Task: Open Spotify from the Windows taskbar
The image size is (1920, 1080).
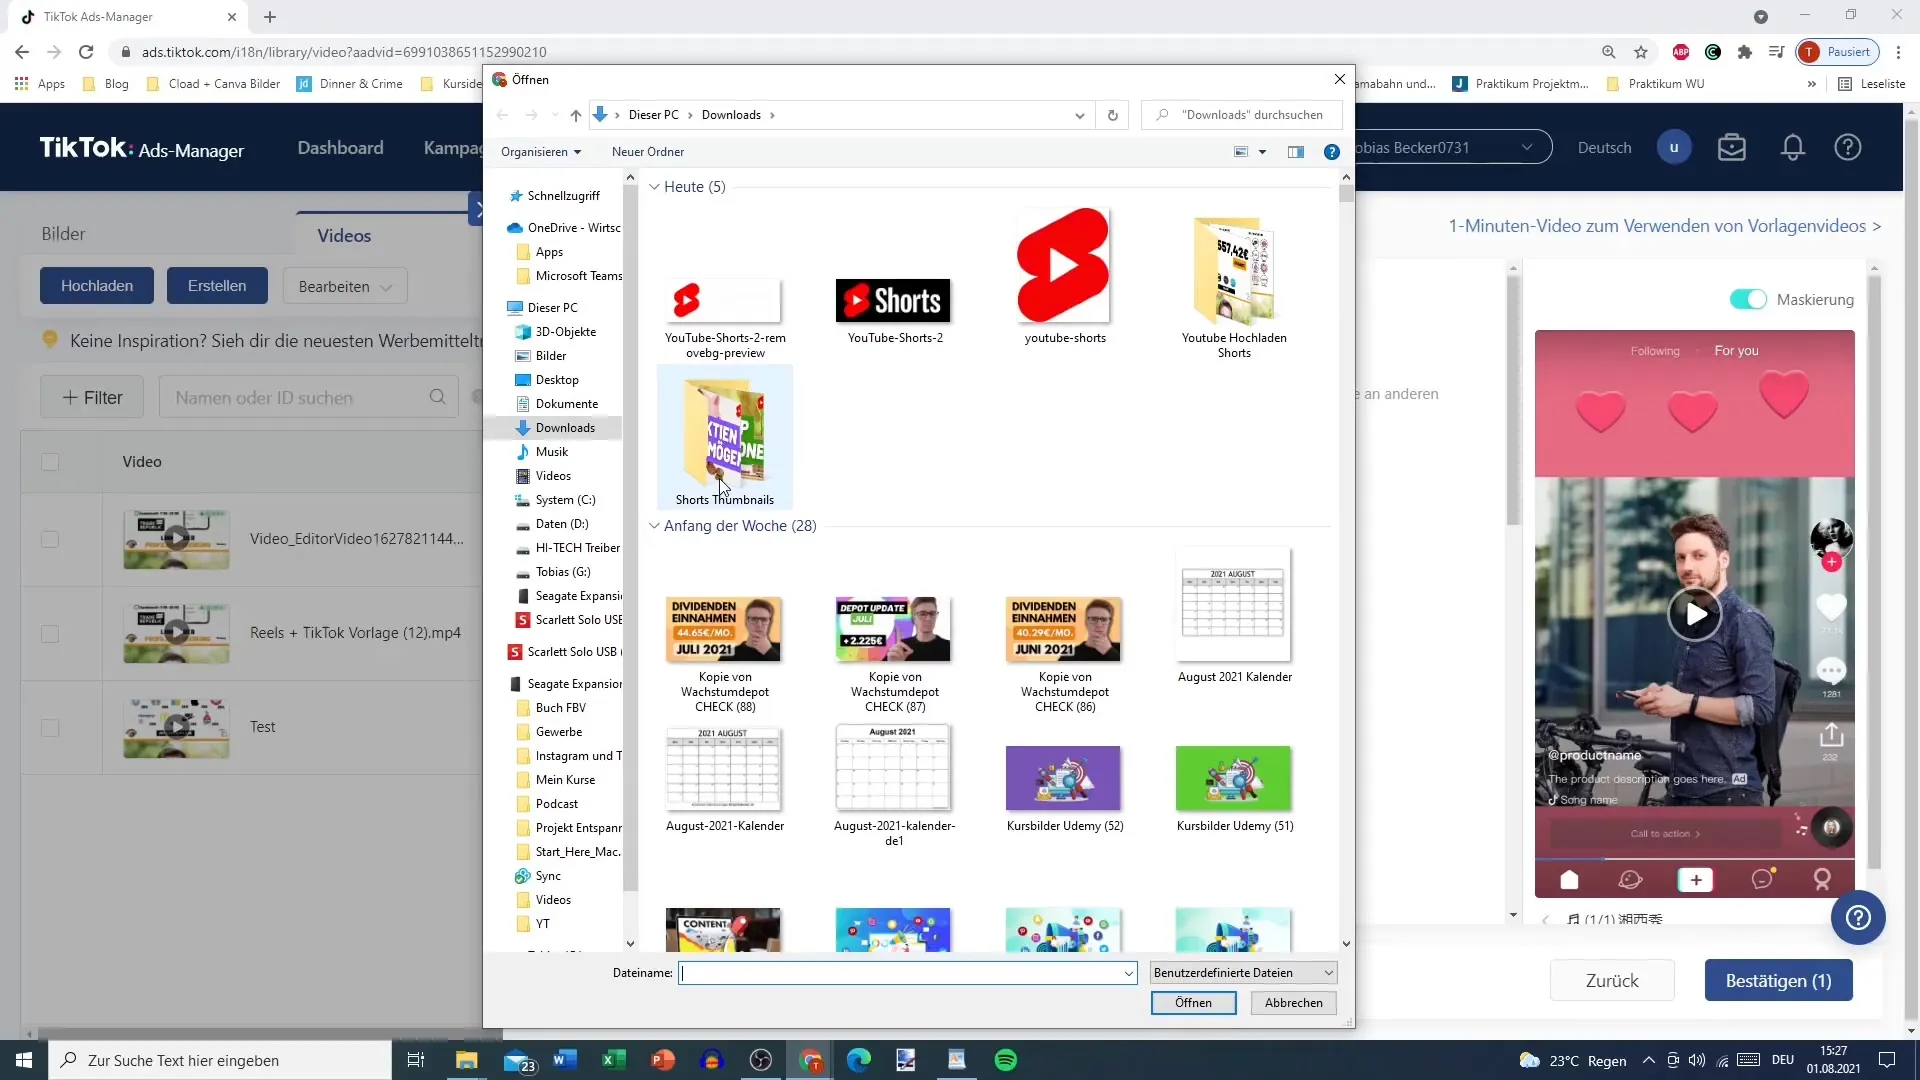Action: tap(1005, 1060)
